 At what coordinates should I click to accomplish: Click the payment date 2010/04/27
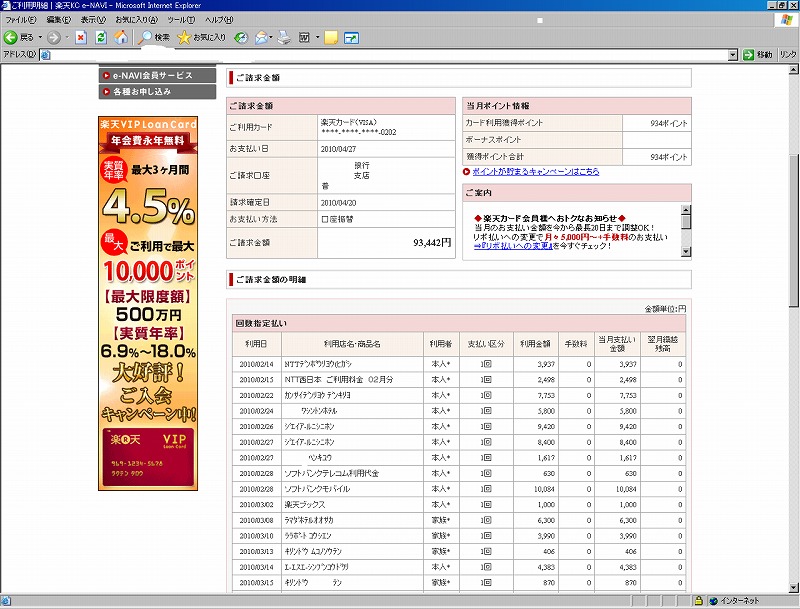[x=338, y=149]
